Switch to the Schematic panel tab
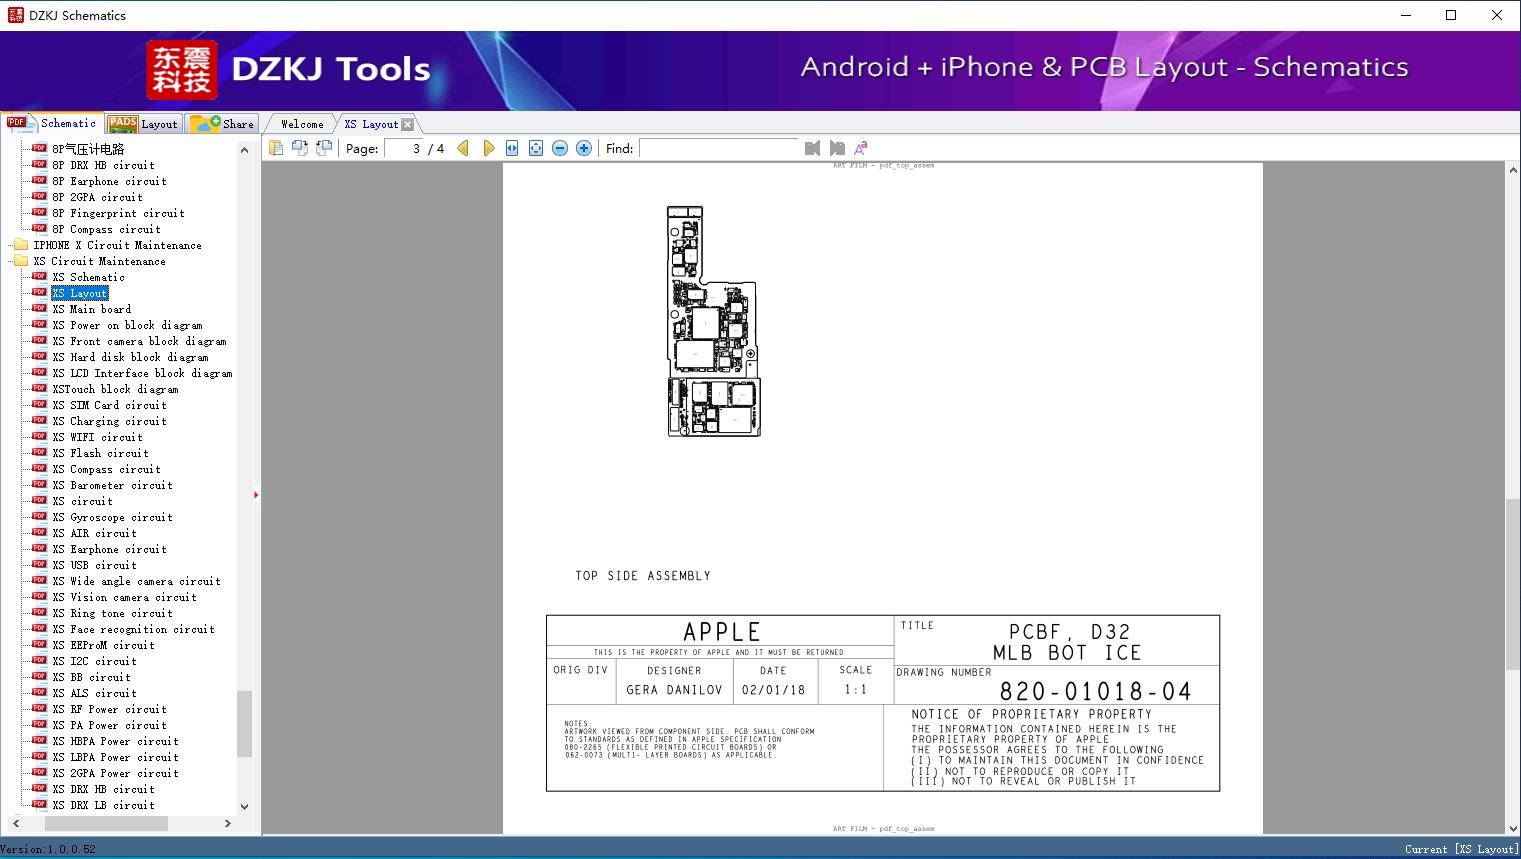The image size is (1521, 859). coord(53,123)
